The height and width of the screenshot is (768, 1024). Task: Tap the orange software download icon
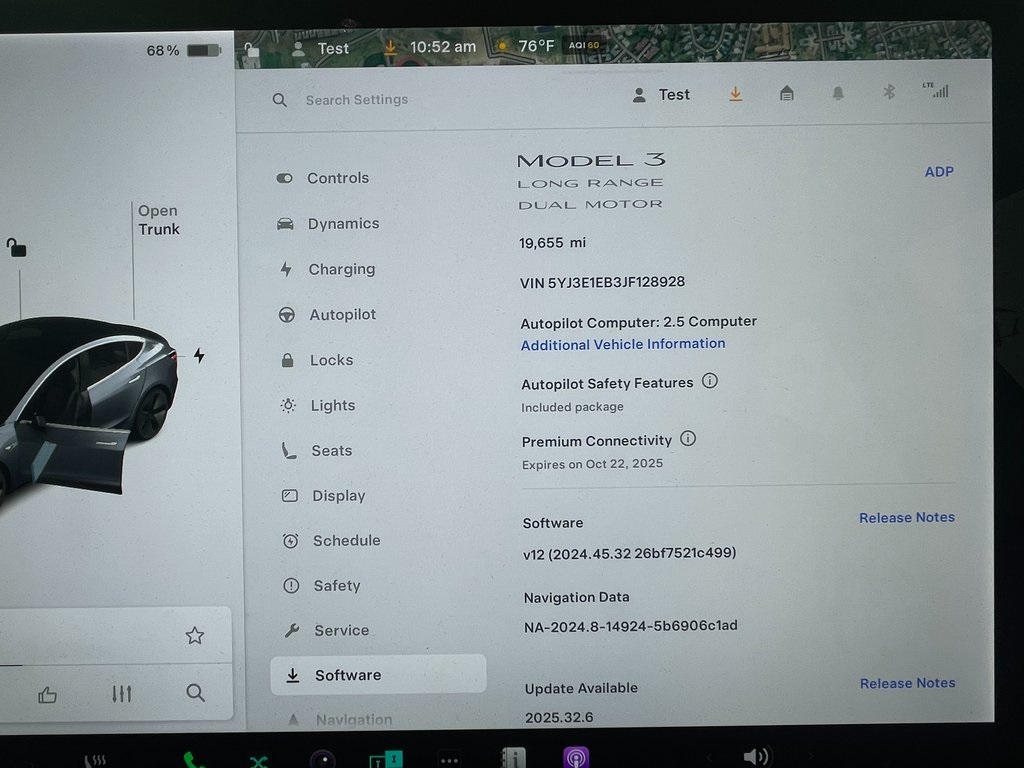[736, 94]
